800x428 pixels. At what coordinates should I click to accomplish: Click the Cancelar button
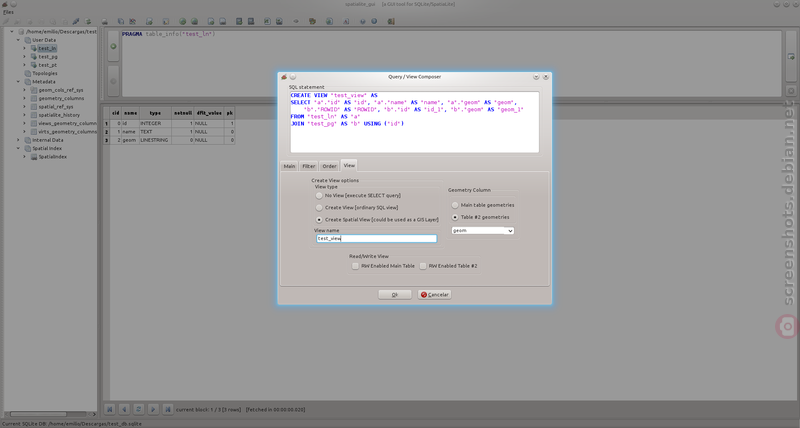434,294
